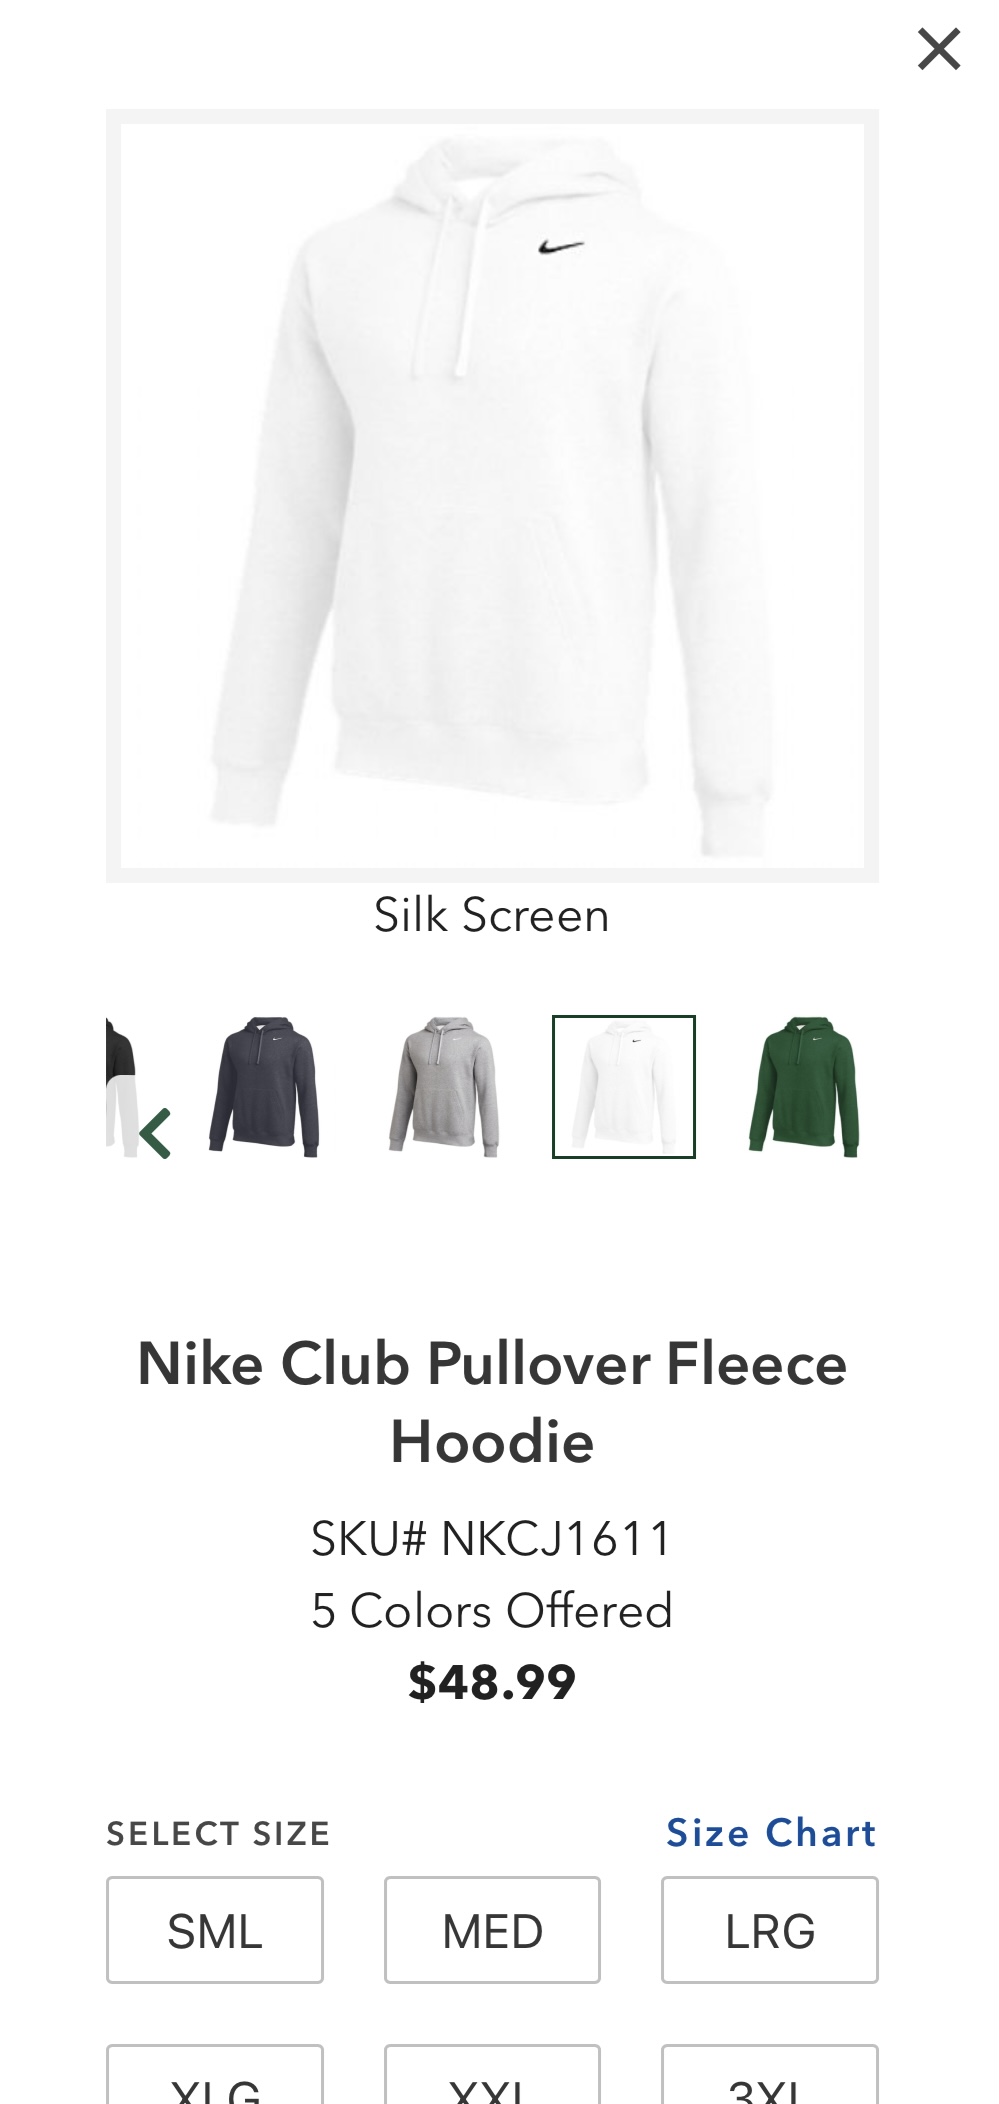Select the navy hoodie color thumbnail
This screenshot has height=2104, width=999.
coord(264,1087)
